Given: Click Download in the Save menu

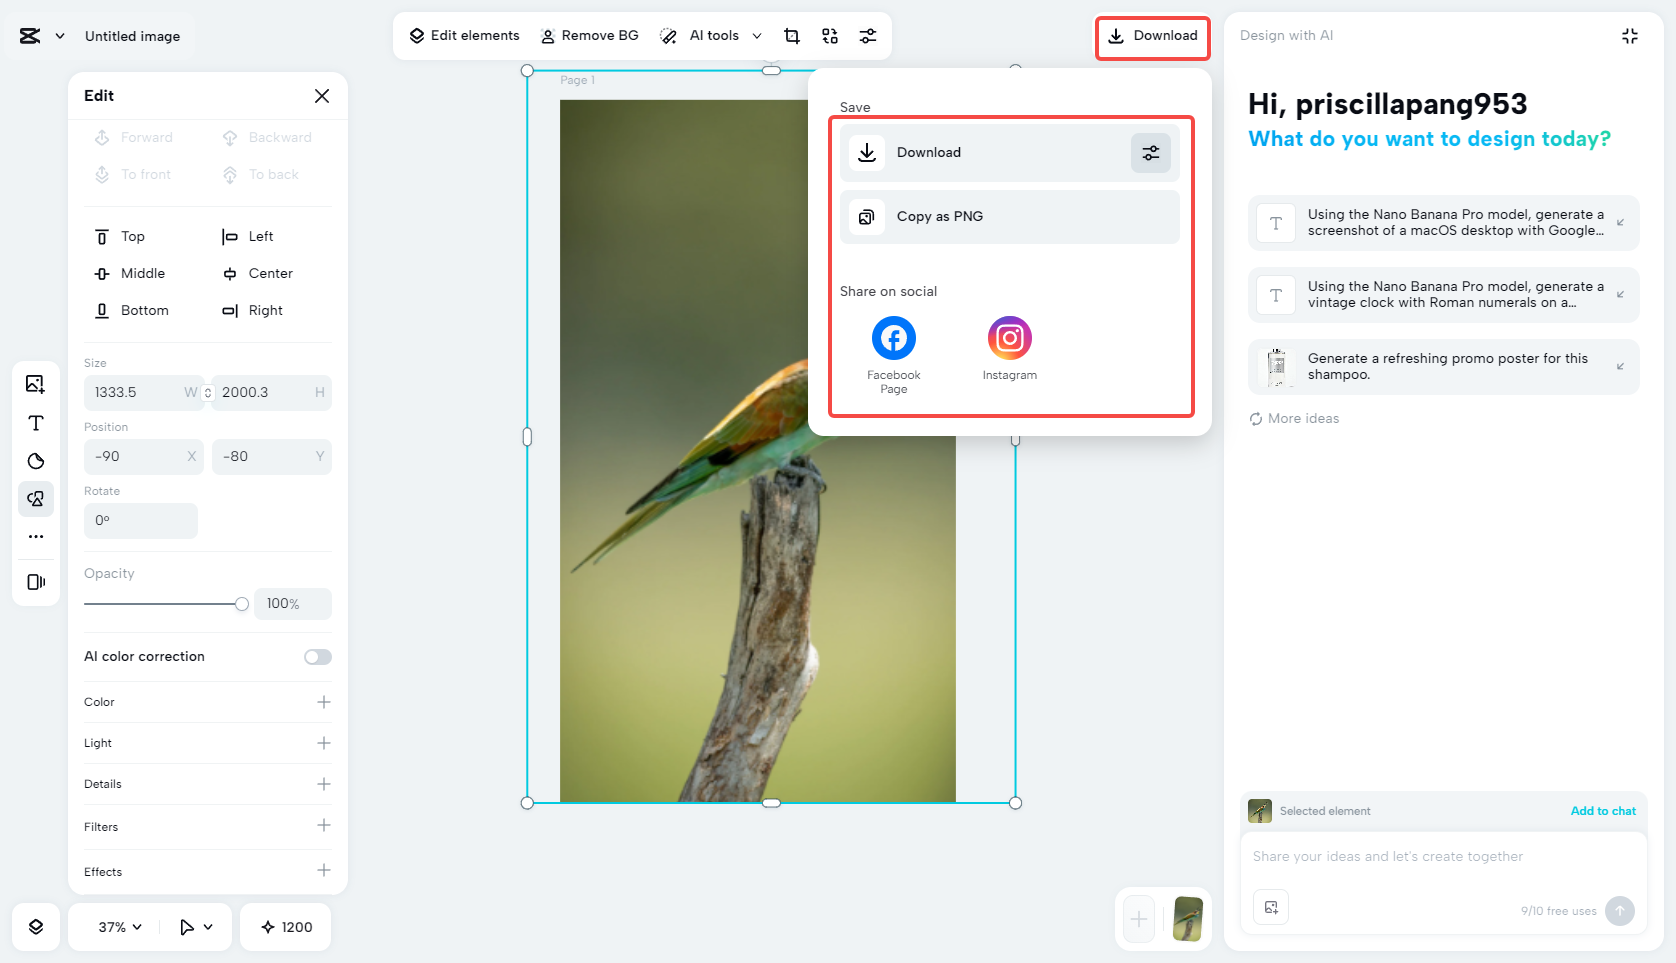Looking at the screenshot, I should pos(1010,153).
